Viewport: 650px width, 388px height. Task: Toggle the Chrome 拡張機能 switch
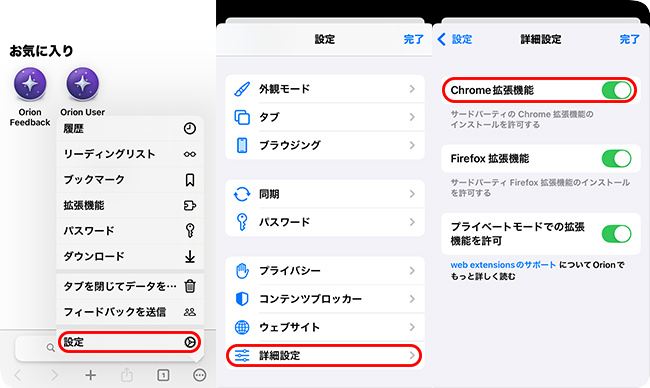[616, 90]
